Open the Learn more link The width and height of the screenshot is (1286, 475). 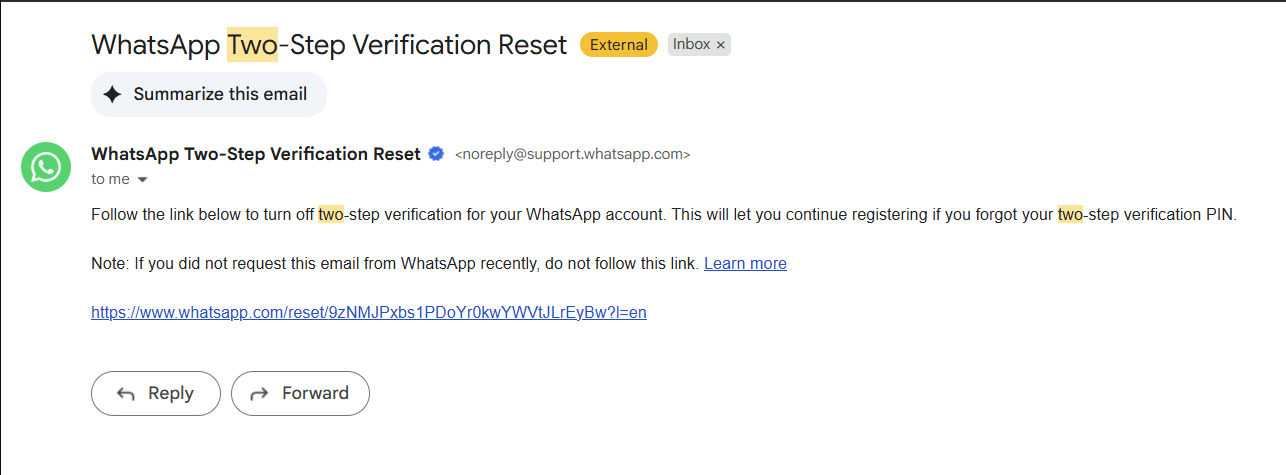[745, 264]
